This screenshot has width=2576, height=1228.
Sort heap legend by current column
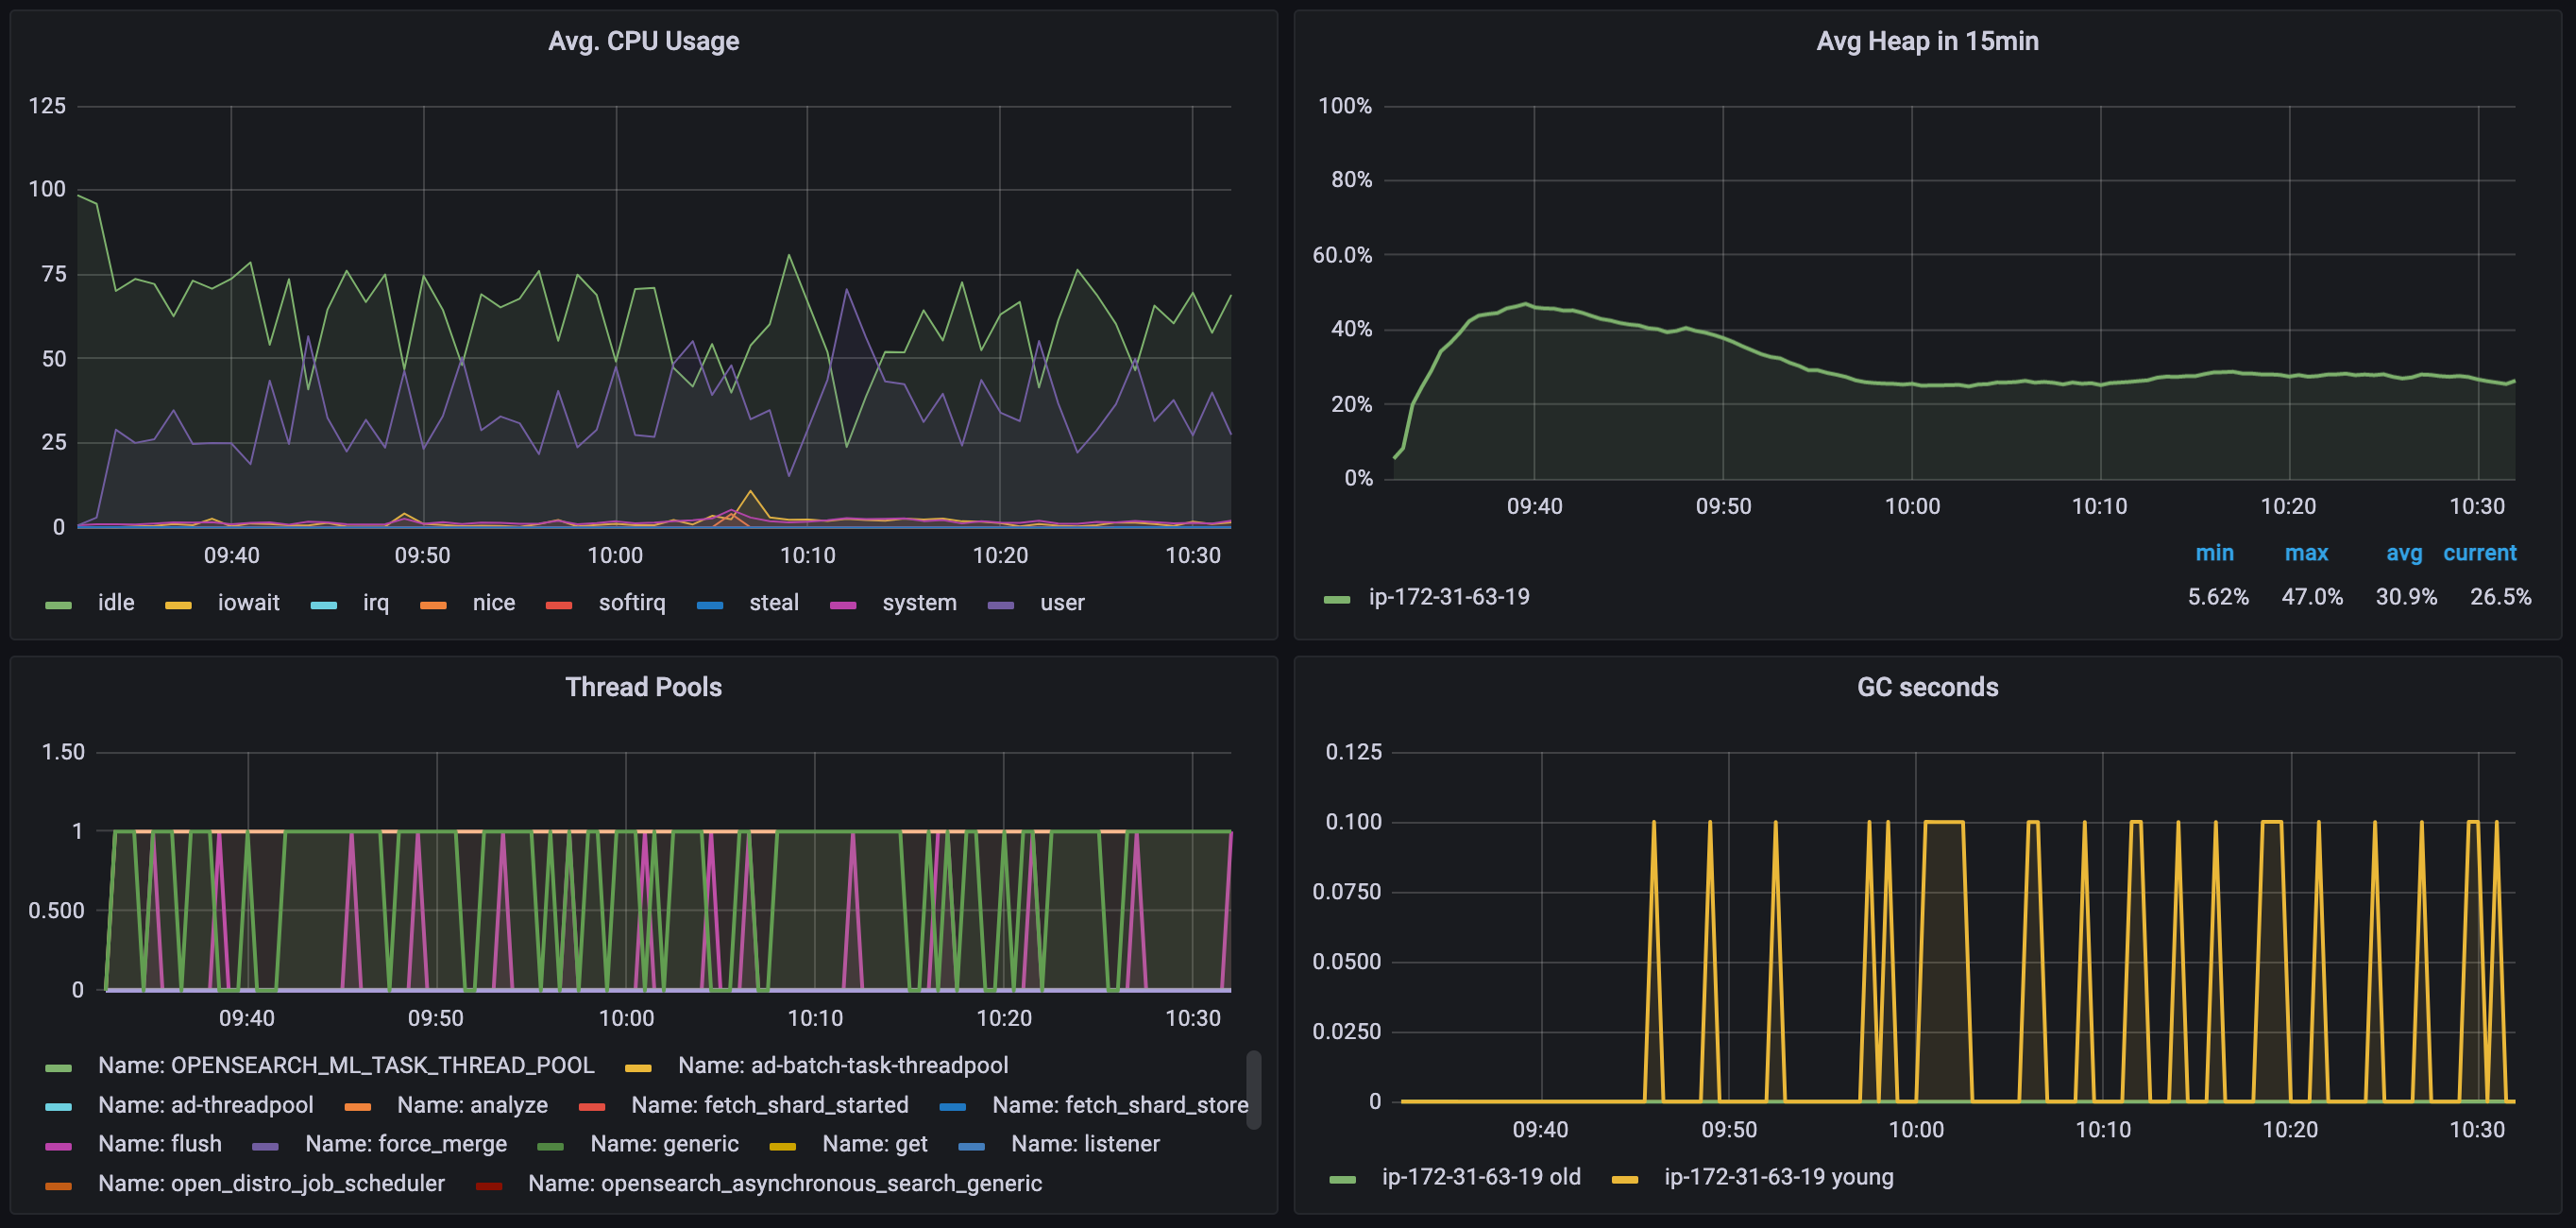[x=2479, y=553]
